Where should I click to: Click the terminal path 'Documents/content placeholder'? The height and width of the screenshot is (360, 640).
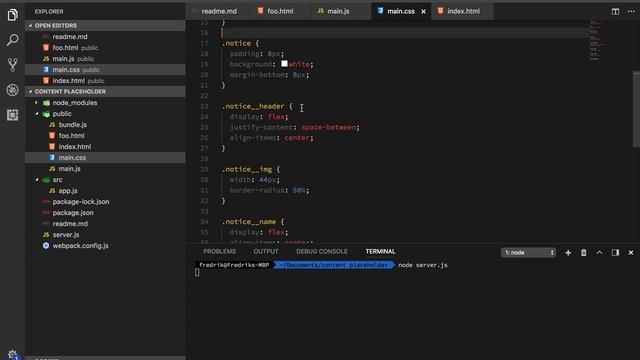[x=334, y=265]
